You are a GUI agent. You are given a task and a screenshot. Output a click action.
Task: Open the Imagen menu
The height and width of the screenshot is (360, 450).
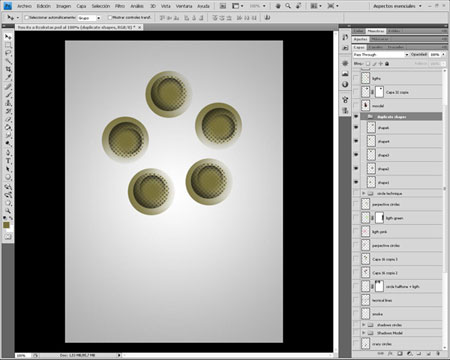[63, 6]
